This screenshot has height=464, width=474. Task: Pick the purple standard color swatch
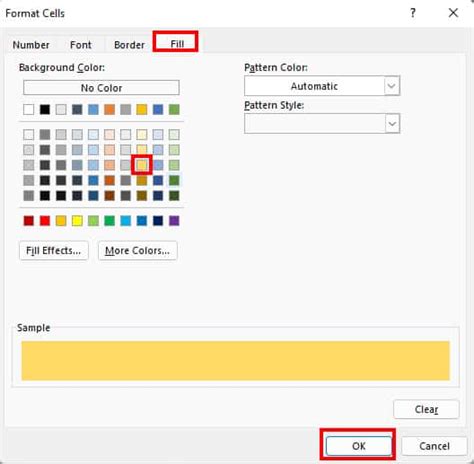pyautogui.click(x=174, y=220)
